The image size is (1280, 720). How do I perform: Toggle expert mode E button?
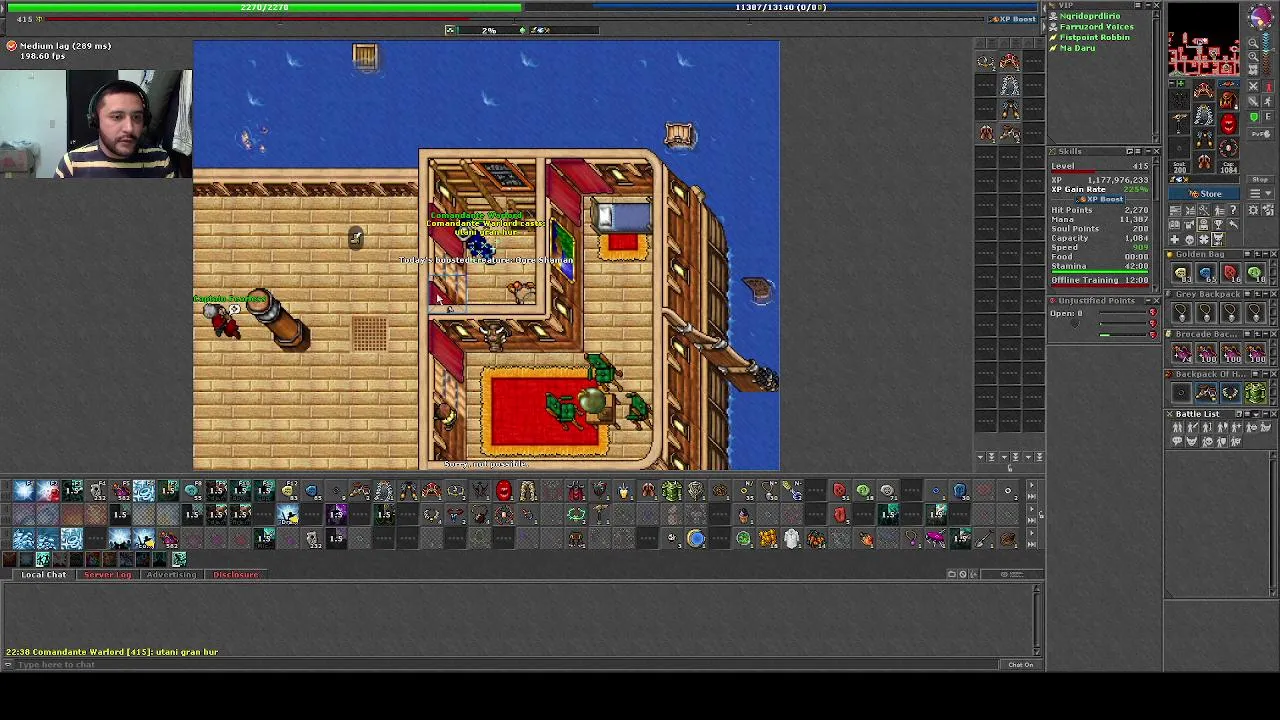[1268, 116]
